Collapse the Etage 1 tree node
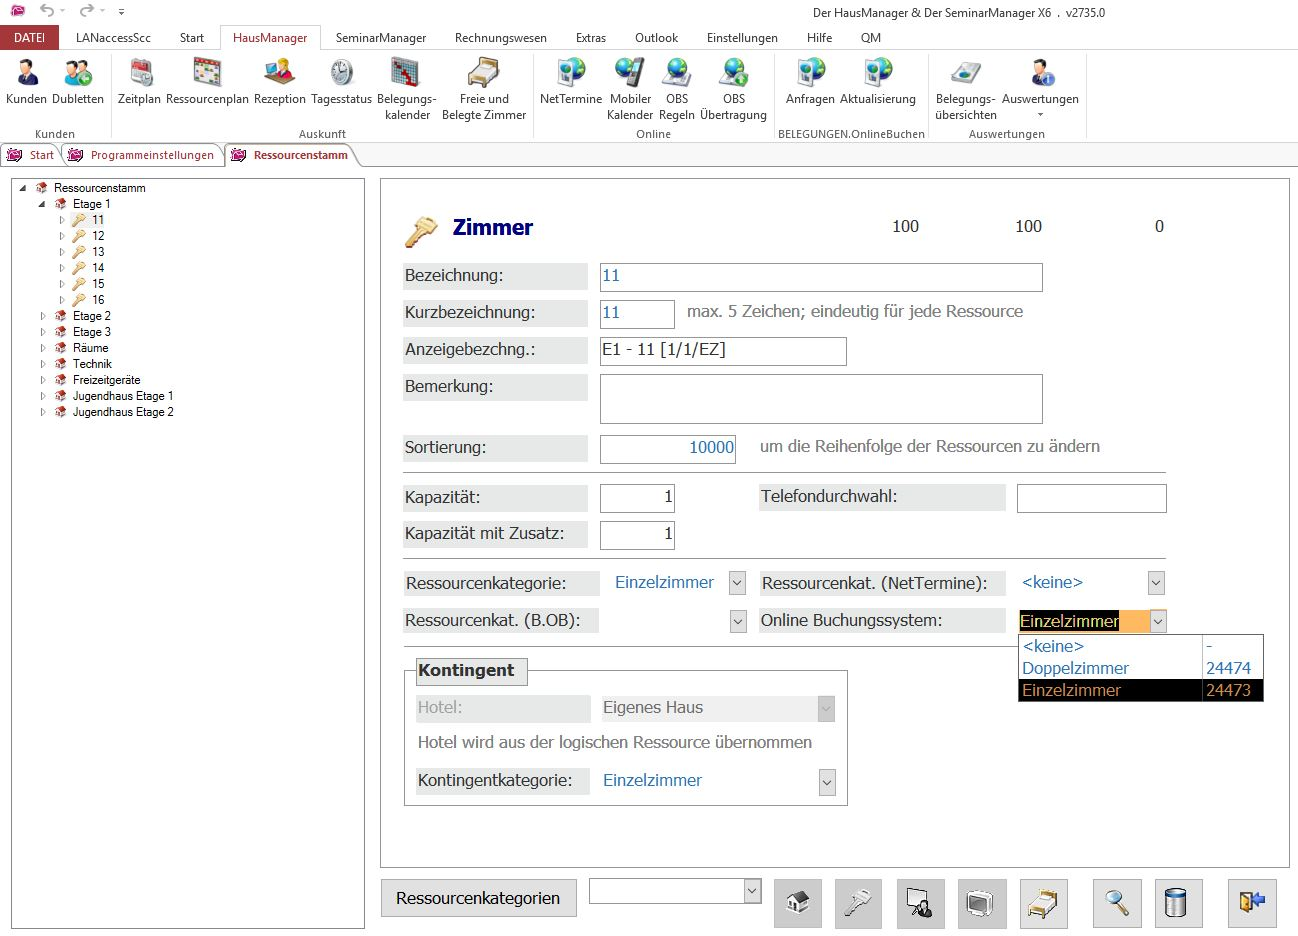1298x936 pixels. [42, 204]
